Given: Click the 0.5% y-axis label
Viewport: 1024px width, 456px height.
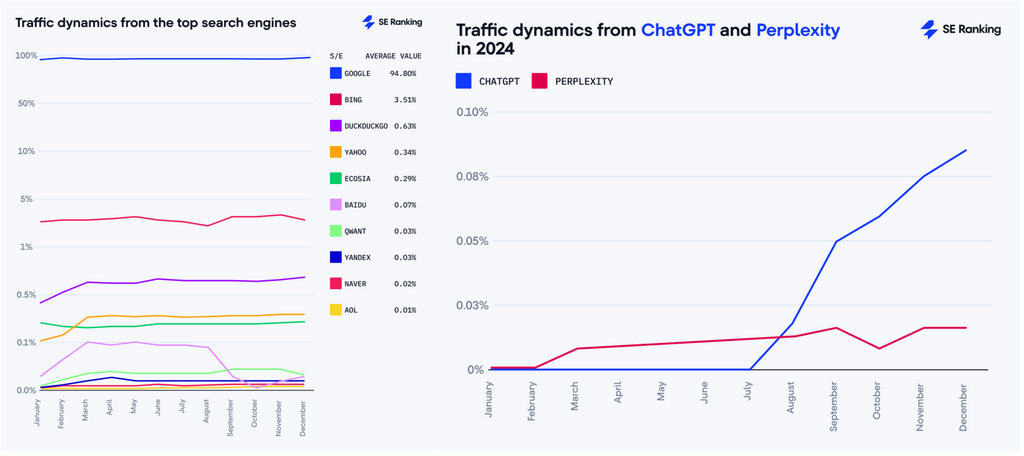Looking at the screenshot, I should (25, 295).
